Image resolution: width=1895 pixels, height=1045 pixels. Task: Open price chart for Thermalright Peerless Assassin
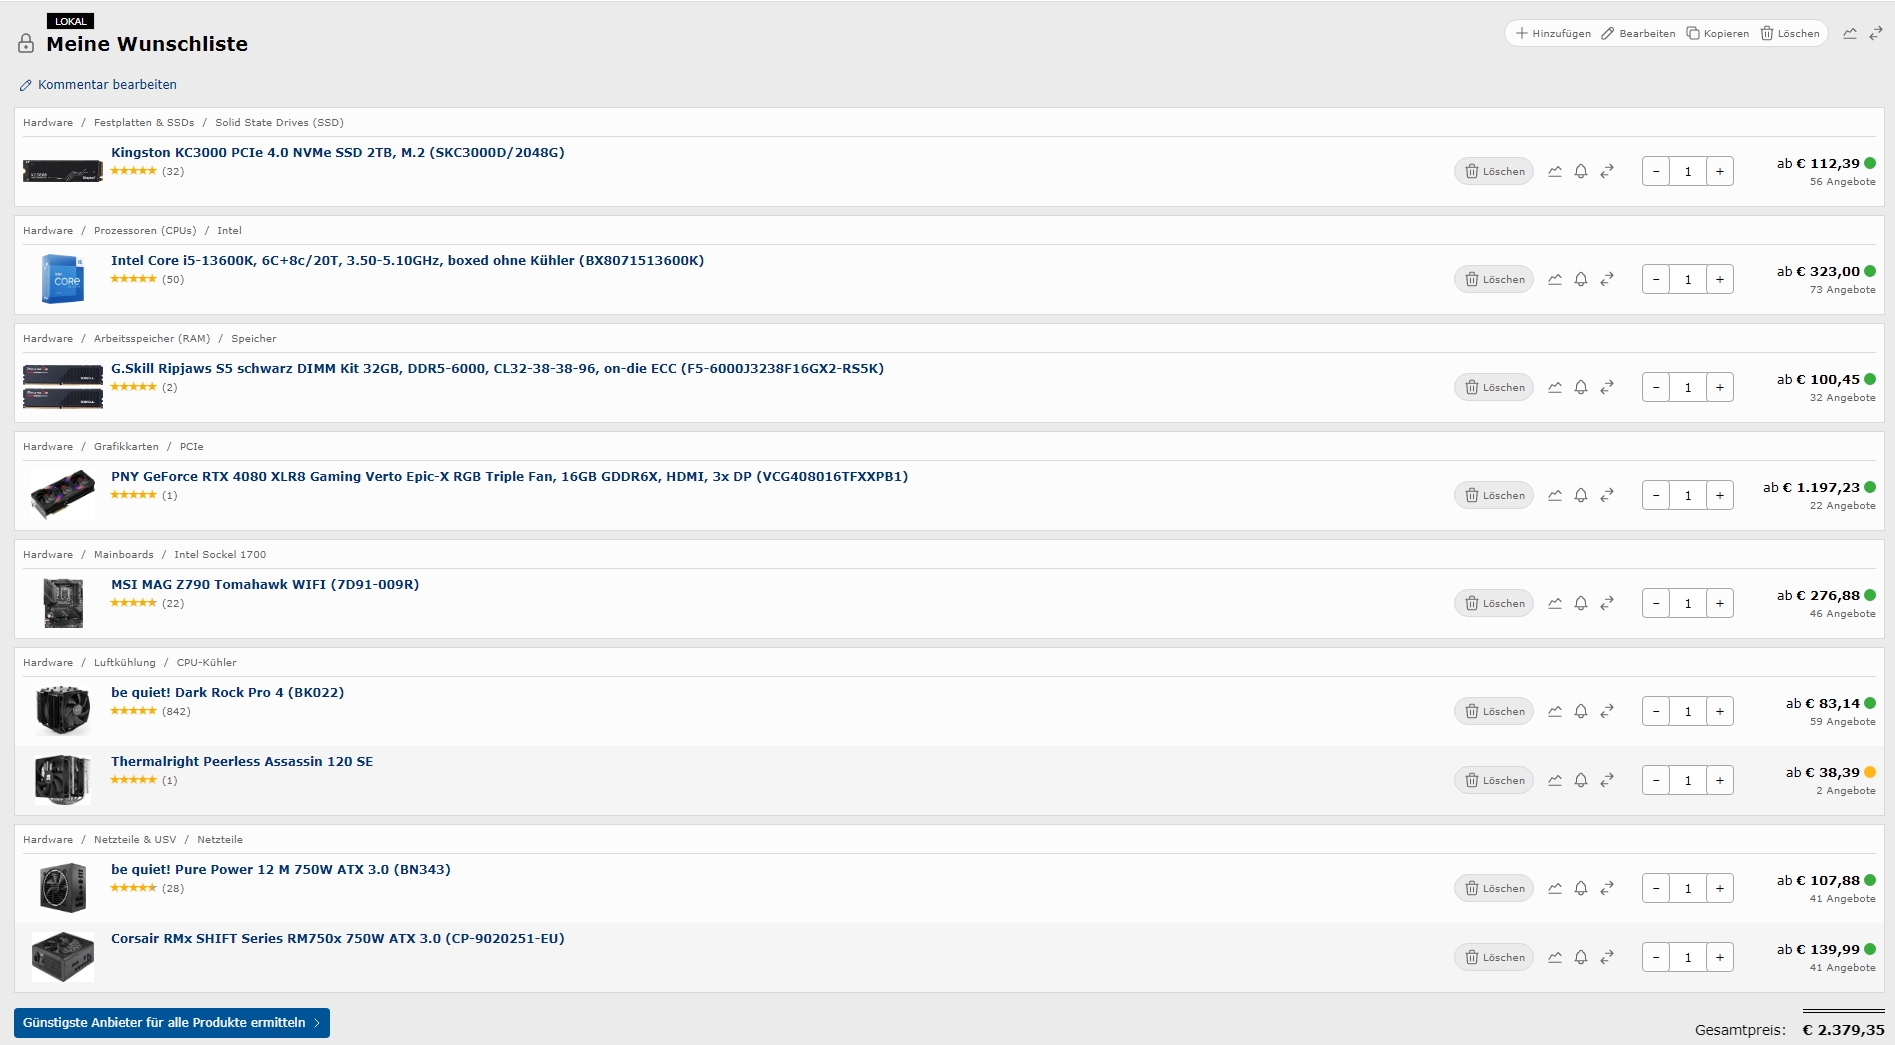(1555, 780)
